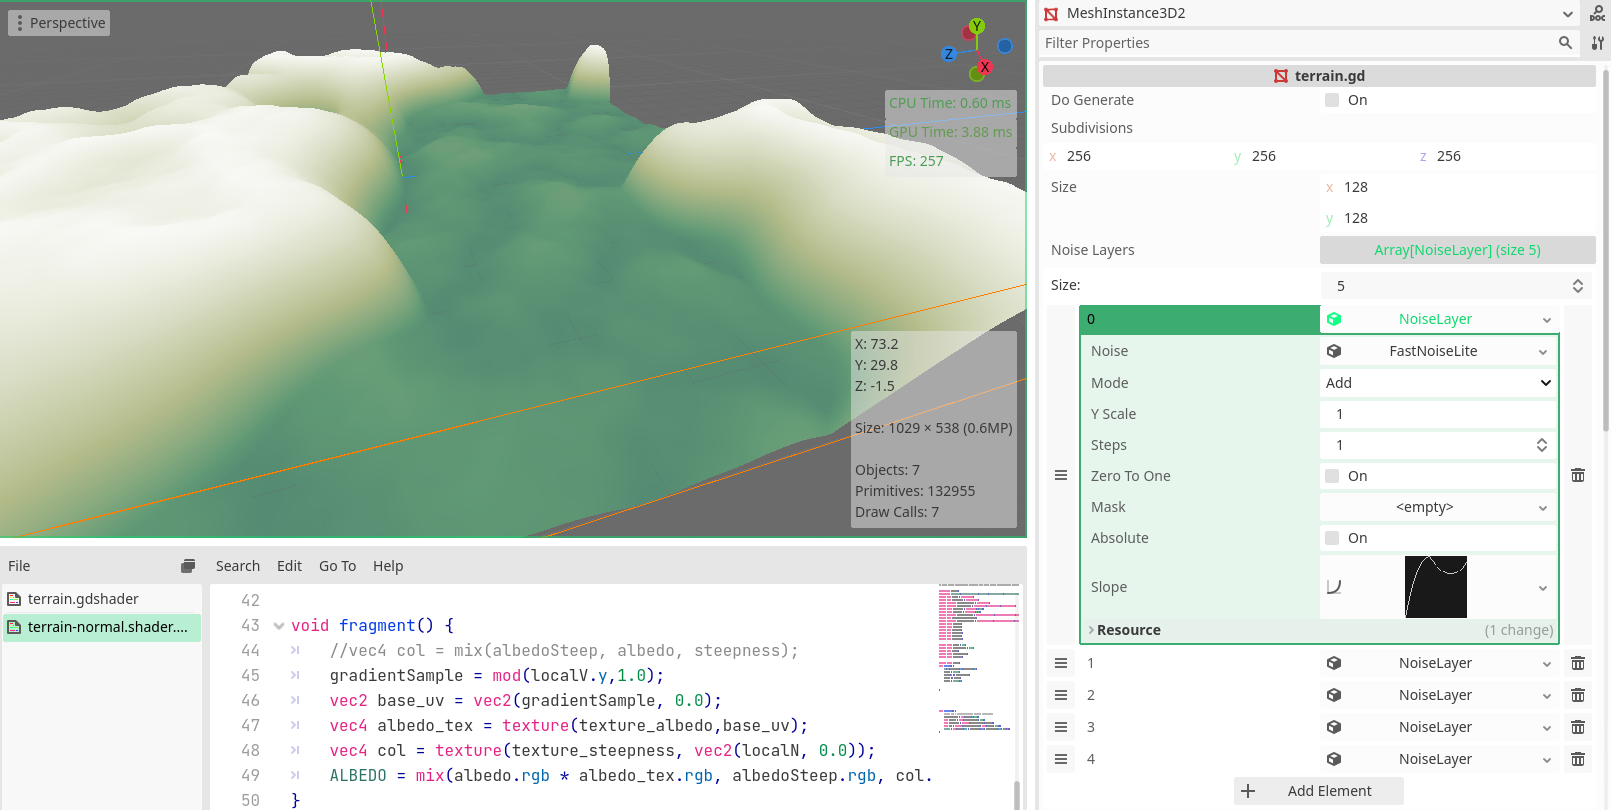Open NoiseLayer dropdown for element 2
1611x810 pixels.
click(x=1546, y=696)
